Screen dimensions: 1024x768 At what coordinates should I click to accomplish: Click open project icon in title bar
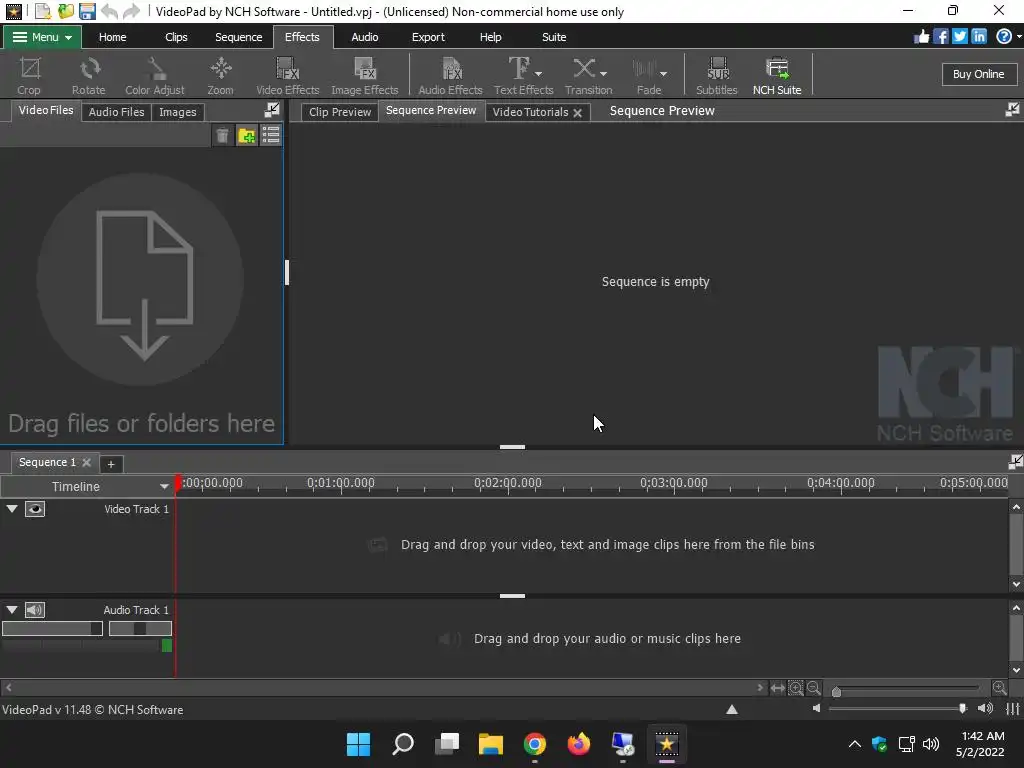[65, 11]
